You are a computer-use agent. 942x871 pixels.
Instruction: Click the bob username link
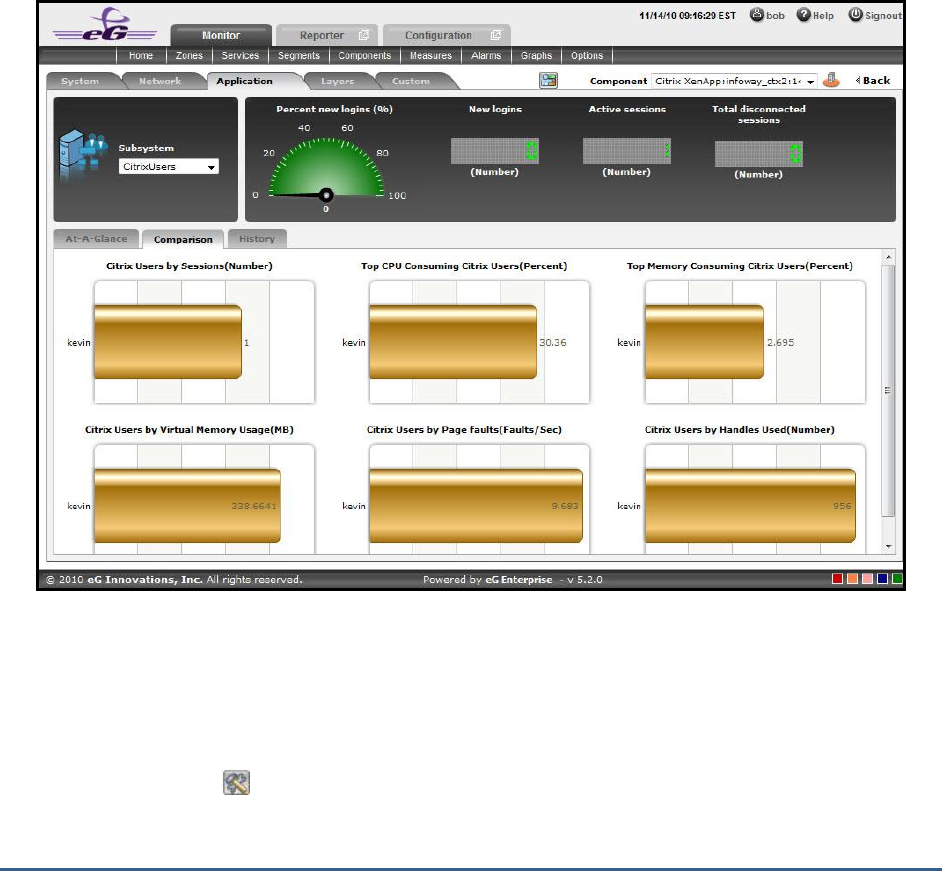776,16
